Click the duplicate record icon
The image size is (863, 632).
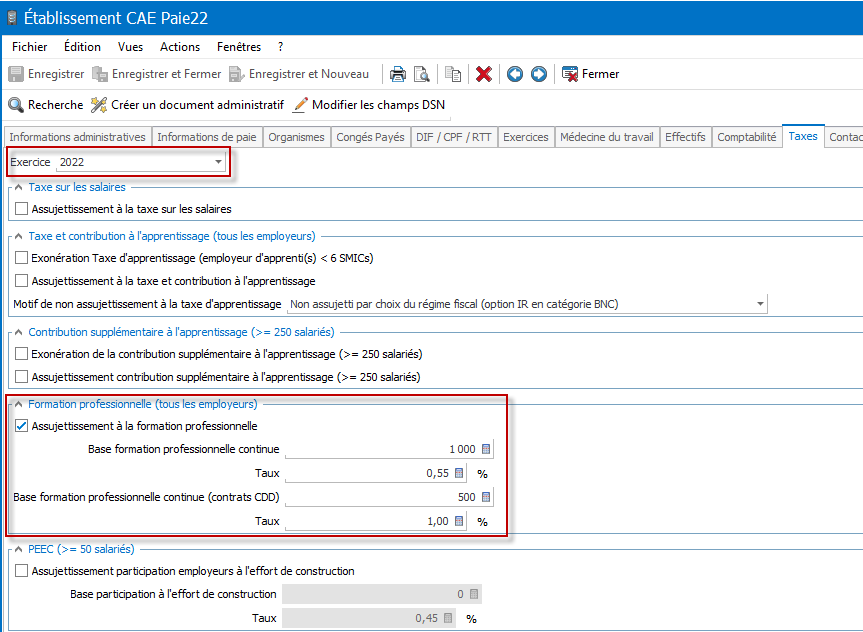(453, 74)
